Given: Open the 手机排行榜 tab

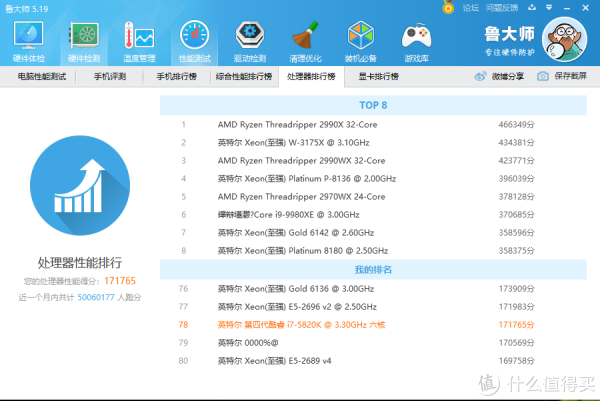Looking at the screenshot, I should pyautogui.click(x=177, y=76).
